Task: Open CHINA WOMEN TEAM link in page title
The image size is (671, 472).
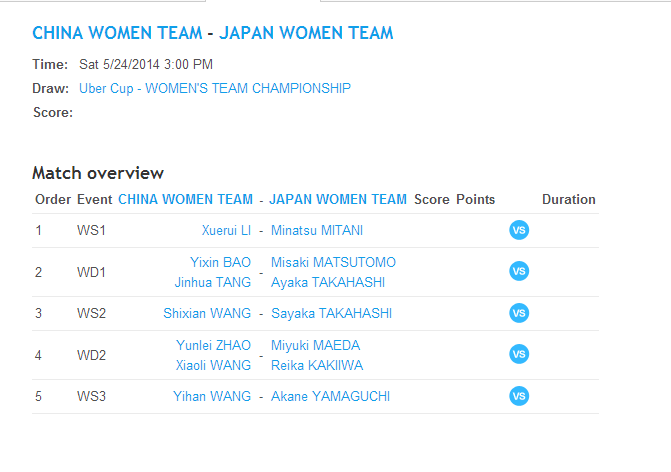Action: (114, 33)
